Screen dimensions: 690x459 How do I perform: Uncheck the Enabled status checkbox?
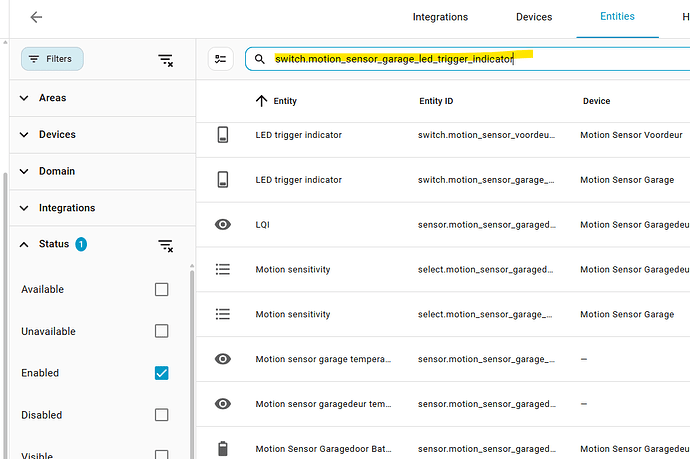pyautogui.click(x=161, y=373)
